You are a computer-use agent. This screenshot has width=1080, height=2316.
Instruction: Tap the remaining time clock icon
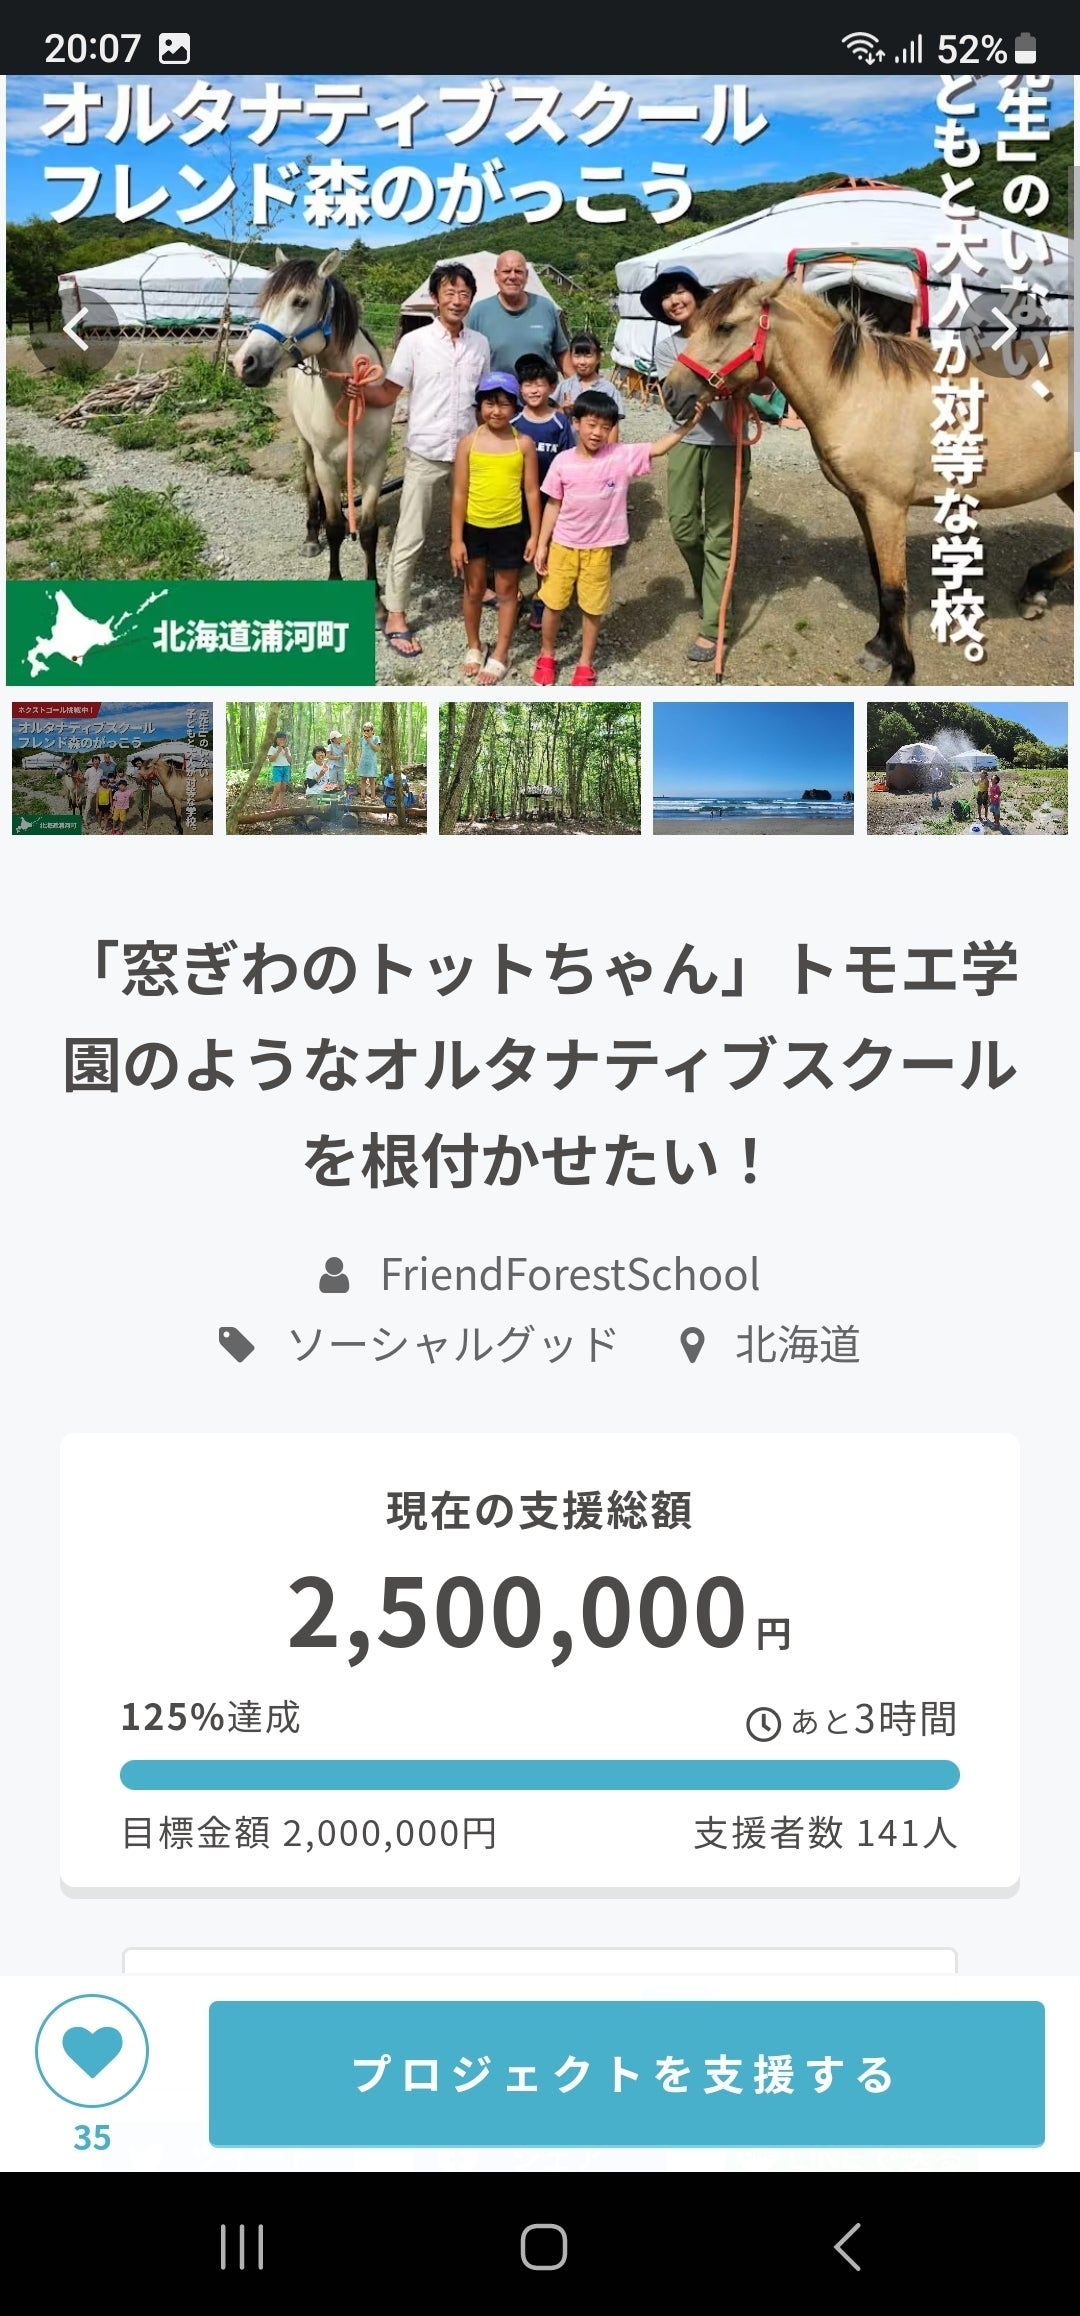pos(764,1723)
